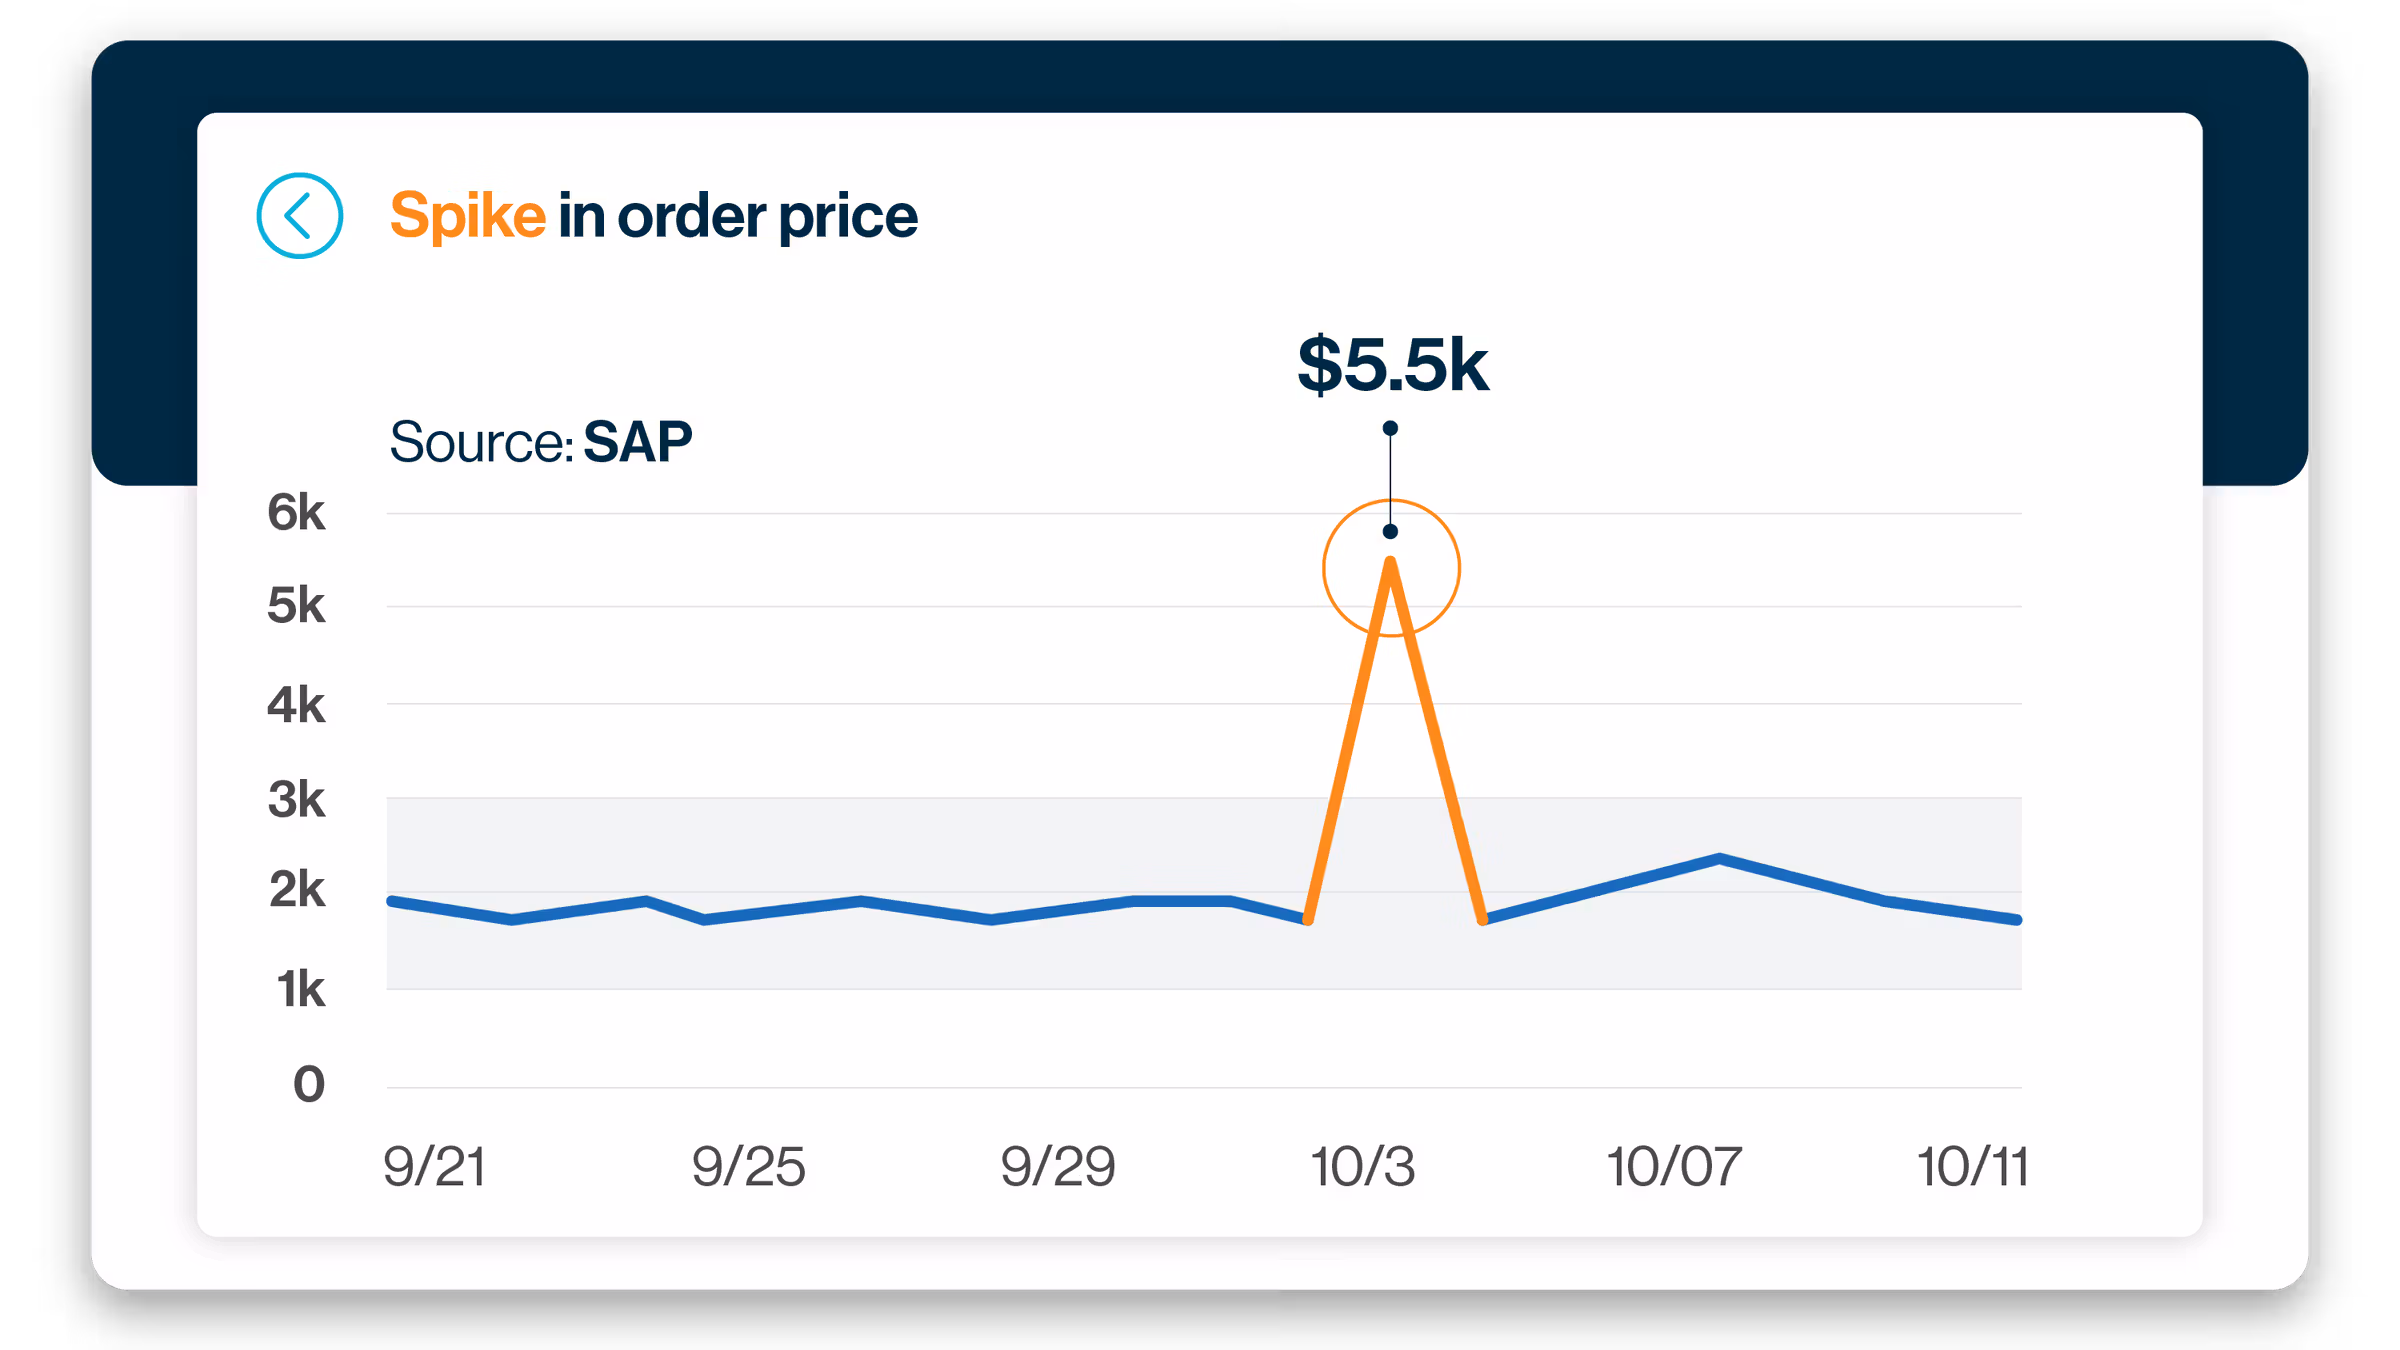Select the 10/07 date on the x-axis

[x=1674, y=1167]
